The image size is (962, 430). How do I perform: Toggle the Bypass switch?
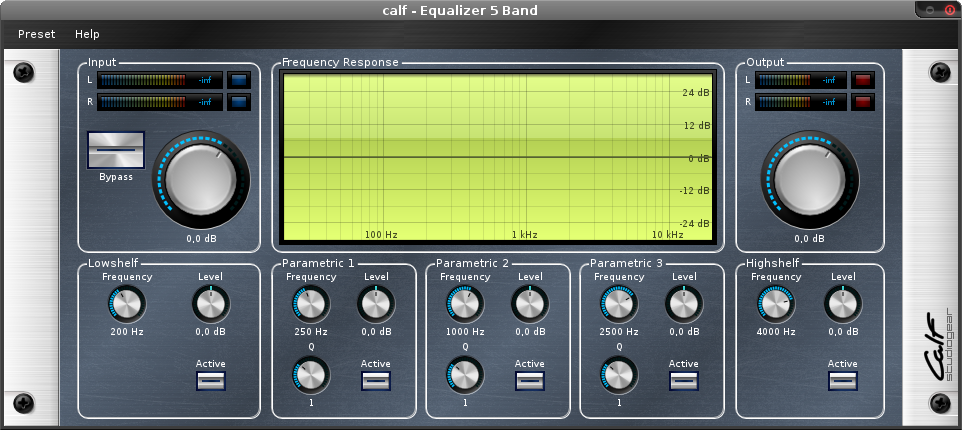coord(116,150)
